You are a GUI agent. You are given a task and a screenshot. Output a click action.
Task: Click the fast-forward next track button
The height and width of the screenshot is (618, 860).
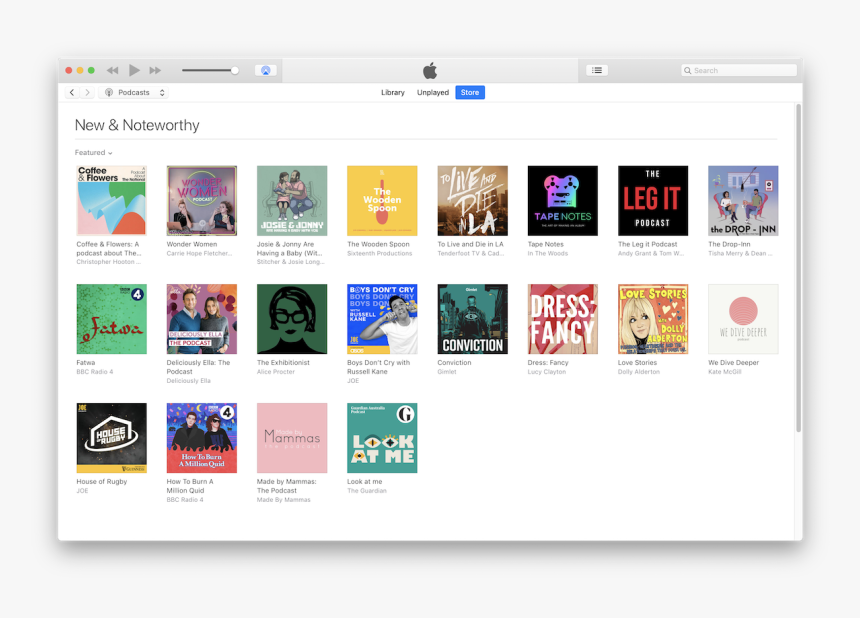coord(155,70)
